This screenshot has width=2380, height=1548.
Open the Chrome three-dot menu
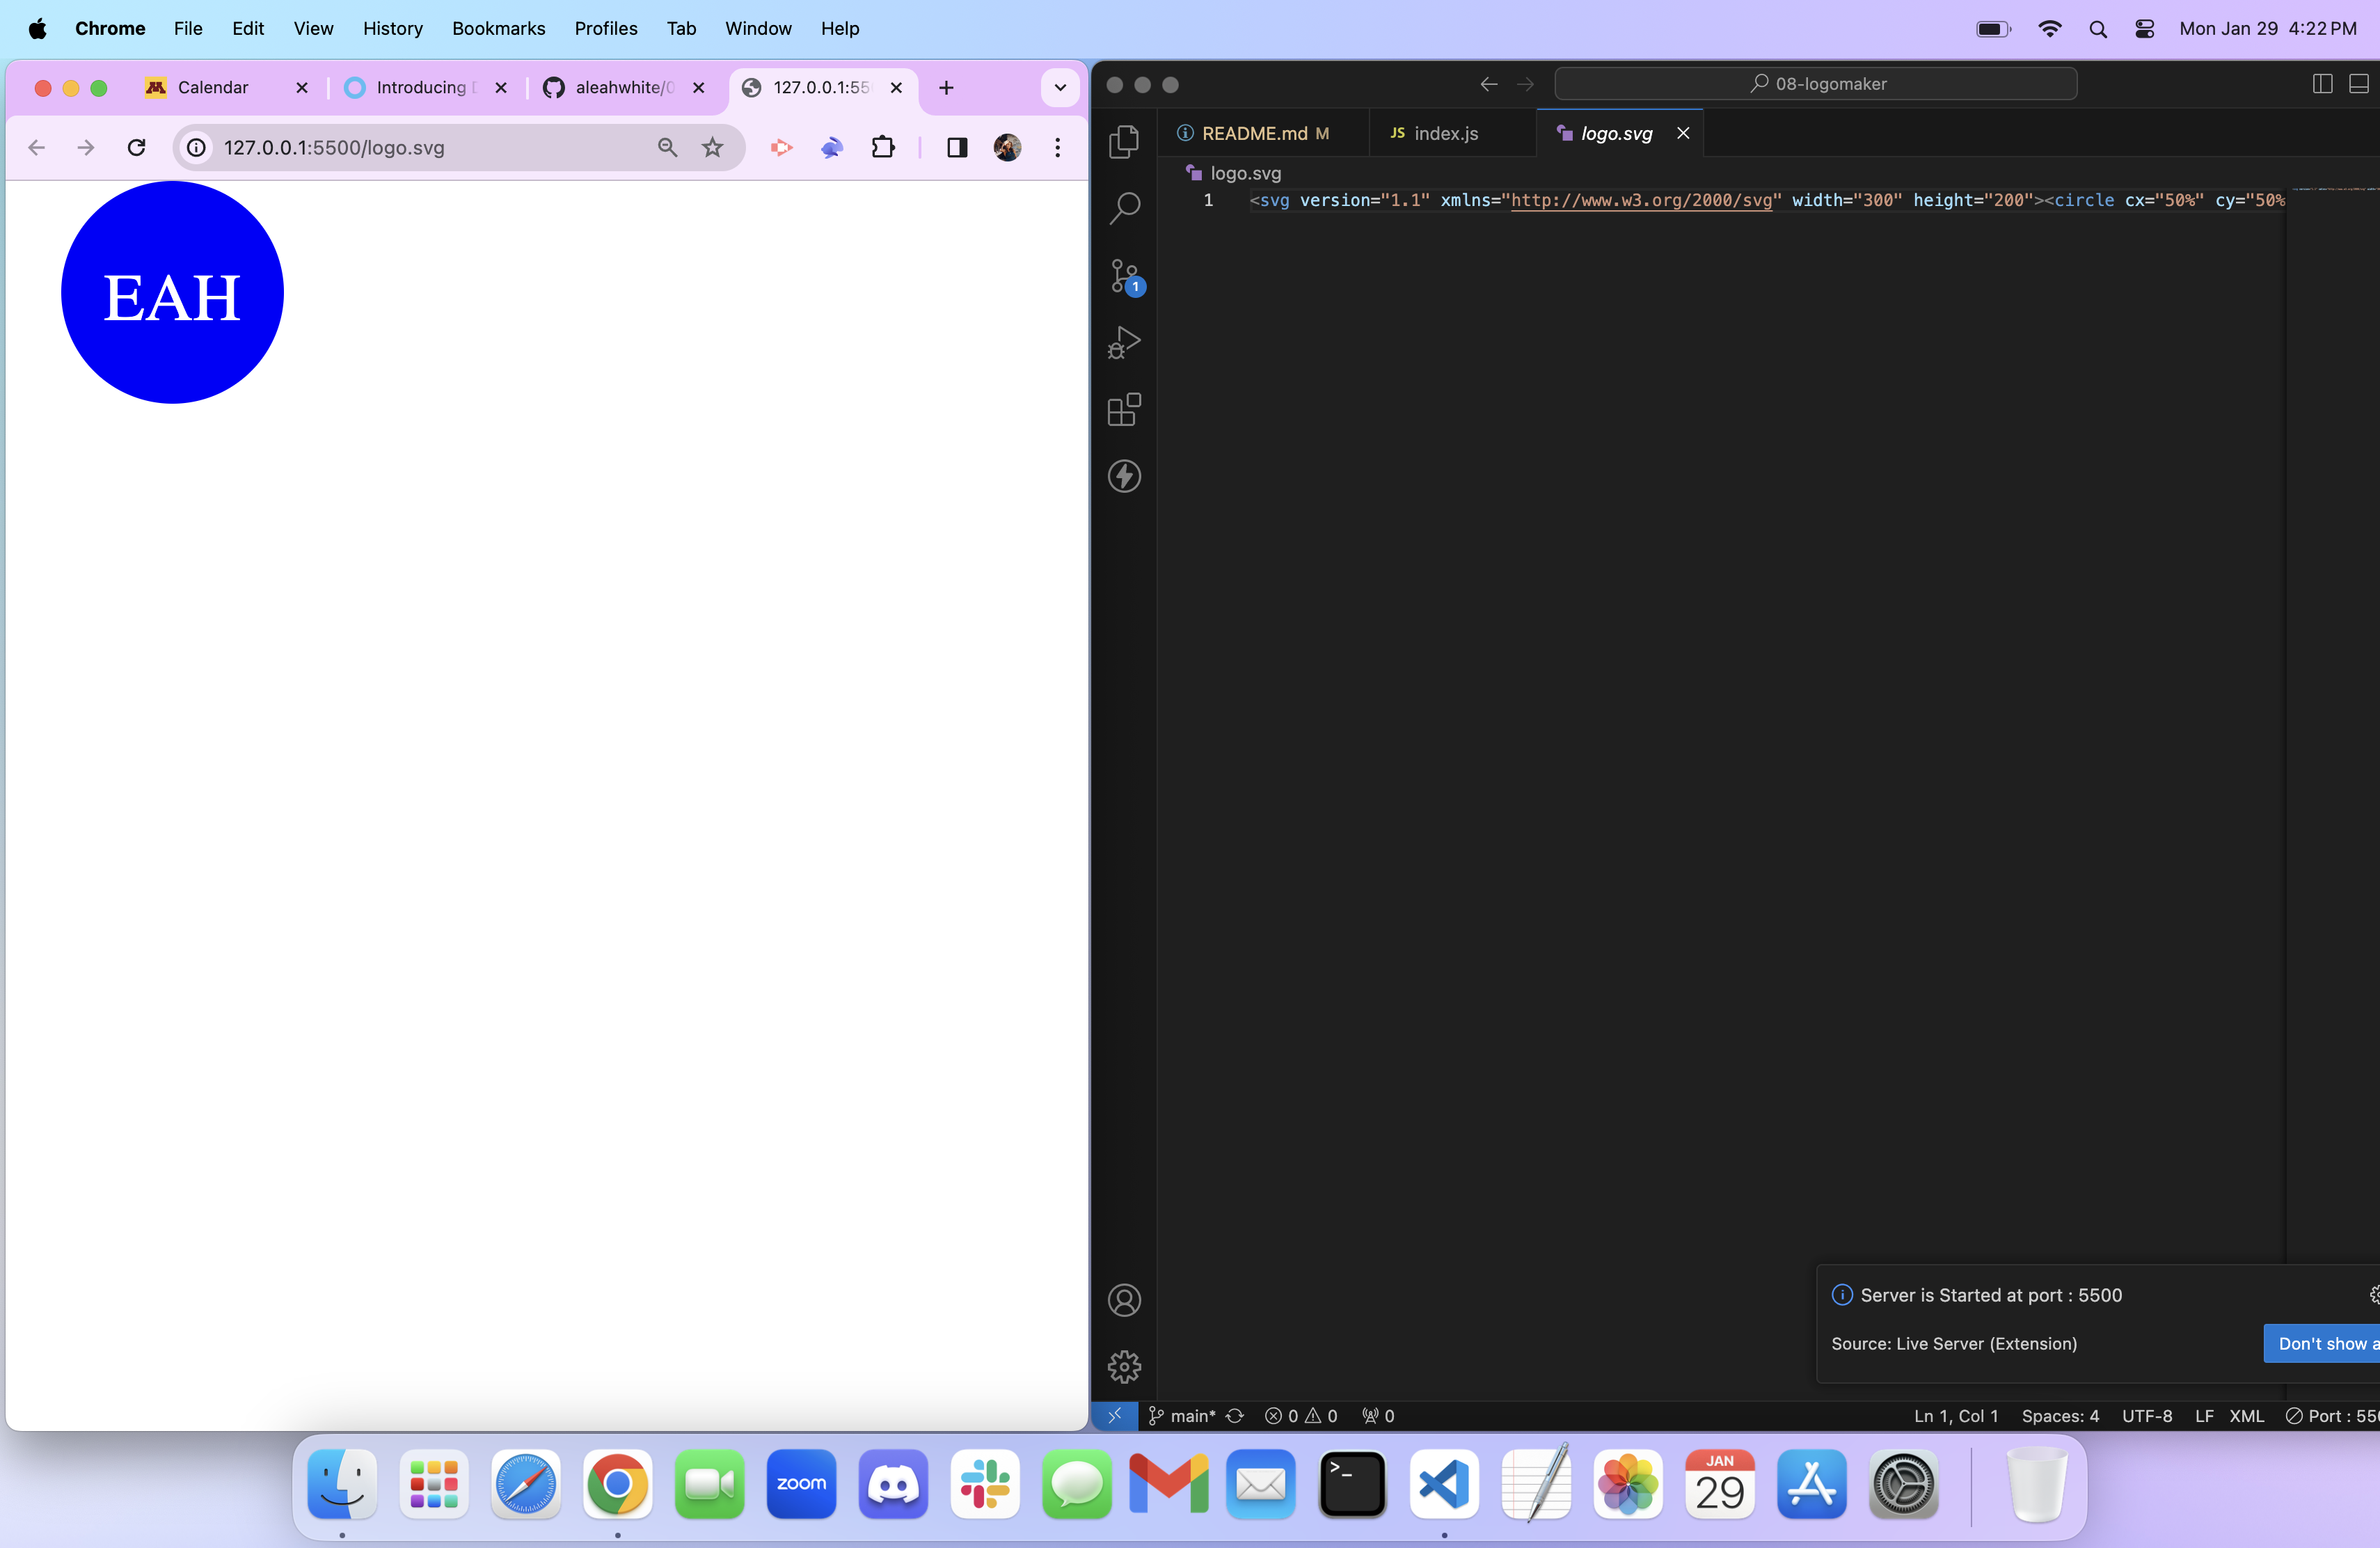pos(1057,148)
